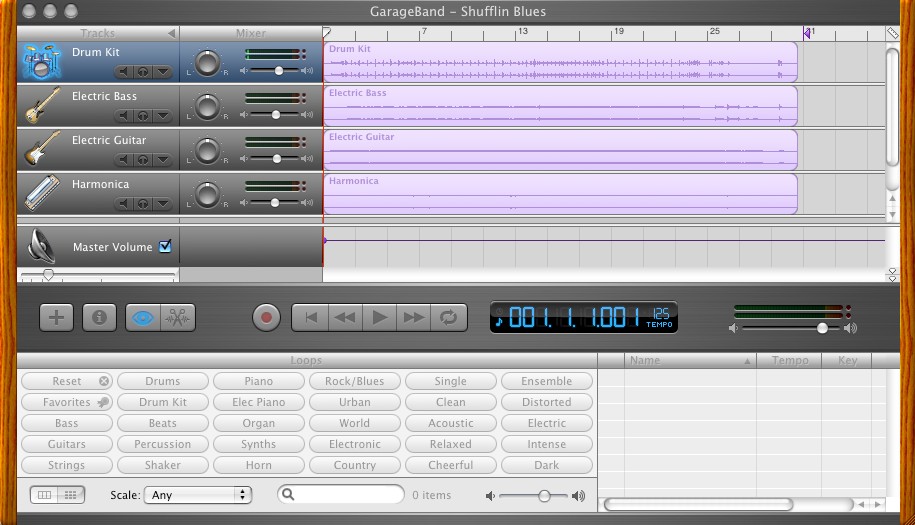The height and width of the screenshot is (525, 915).
Task: Switch loop browser to column view
Action: [44, 495]
